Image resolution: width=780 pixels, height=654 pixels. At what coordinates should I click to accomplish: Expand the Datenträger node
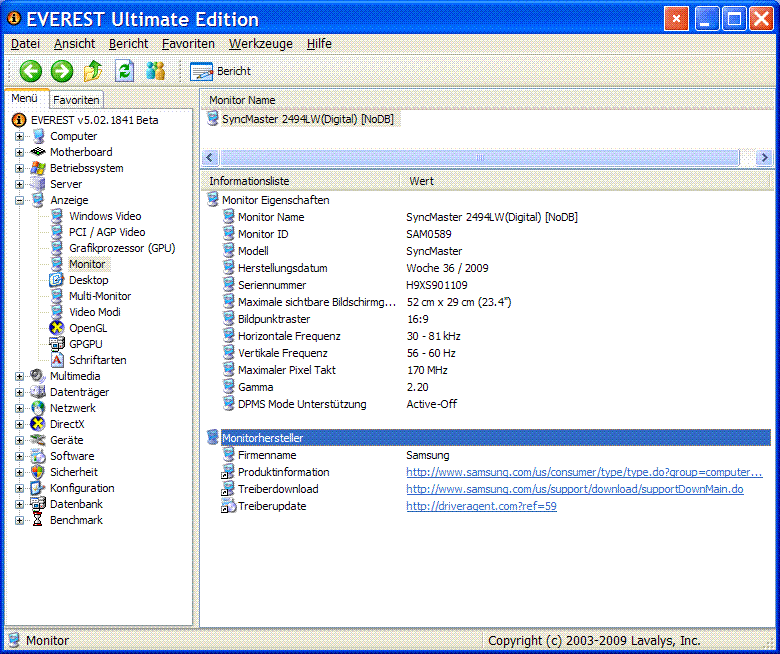[19, 392]
